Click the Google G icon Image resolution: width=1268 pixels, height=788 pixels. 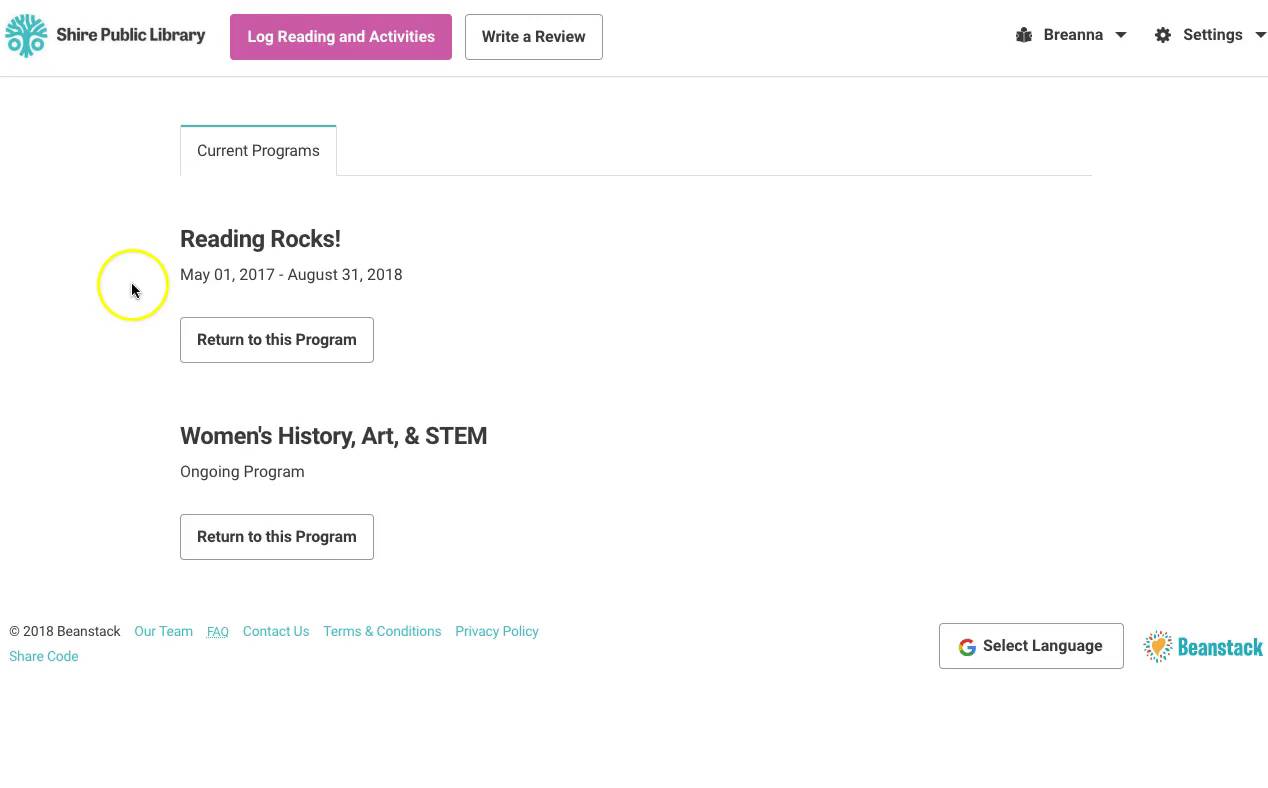[x=966, y=647]
